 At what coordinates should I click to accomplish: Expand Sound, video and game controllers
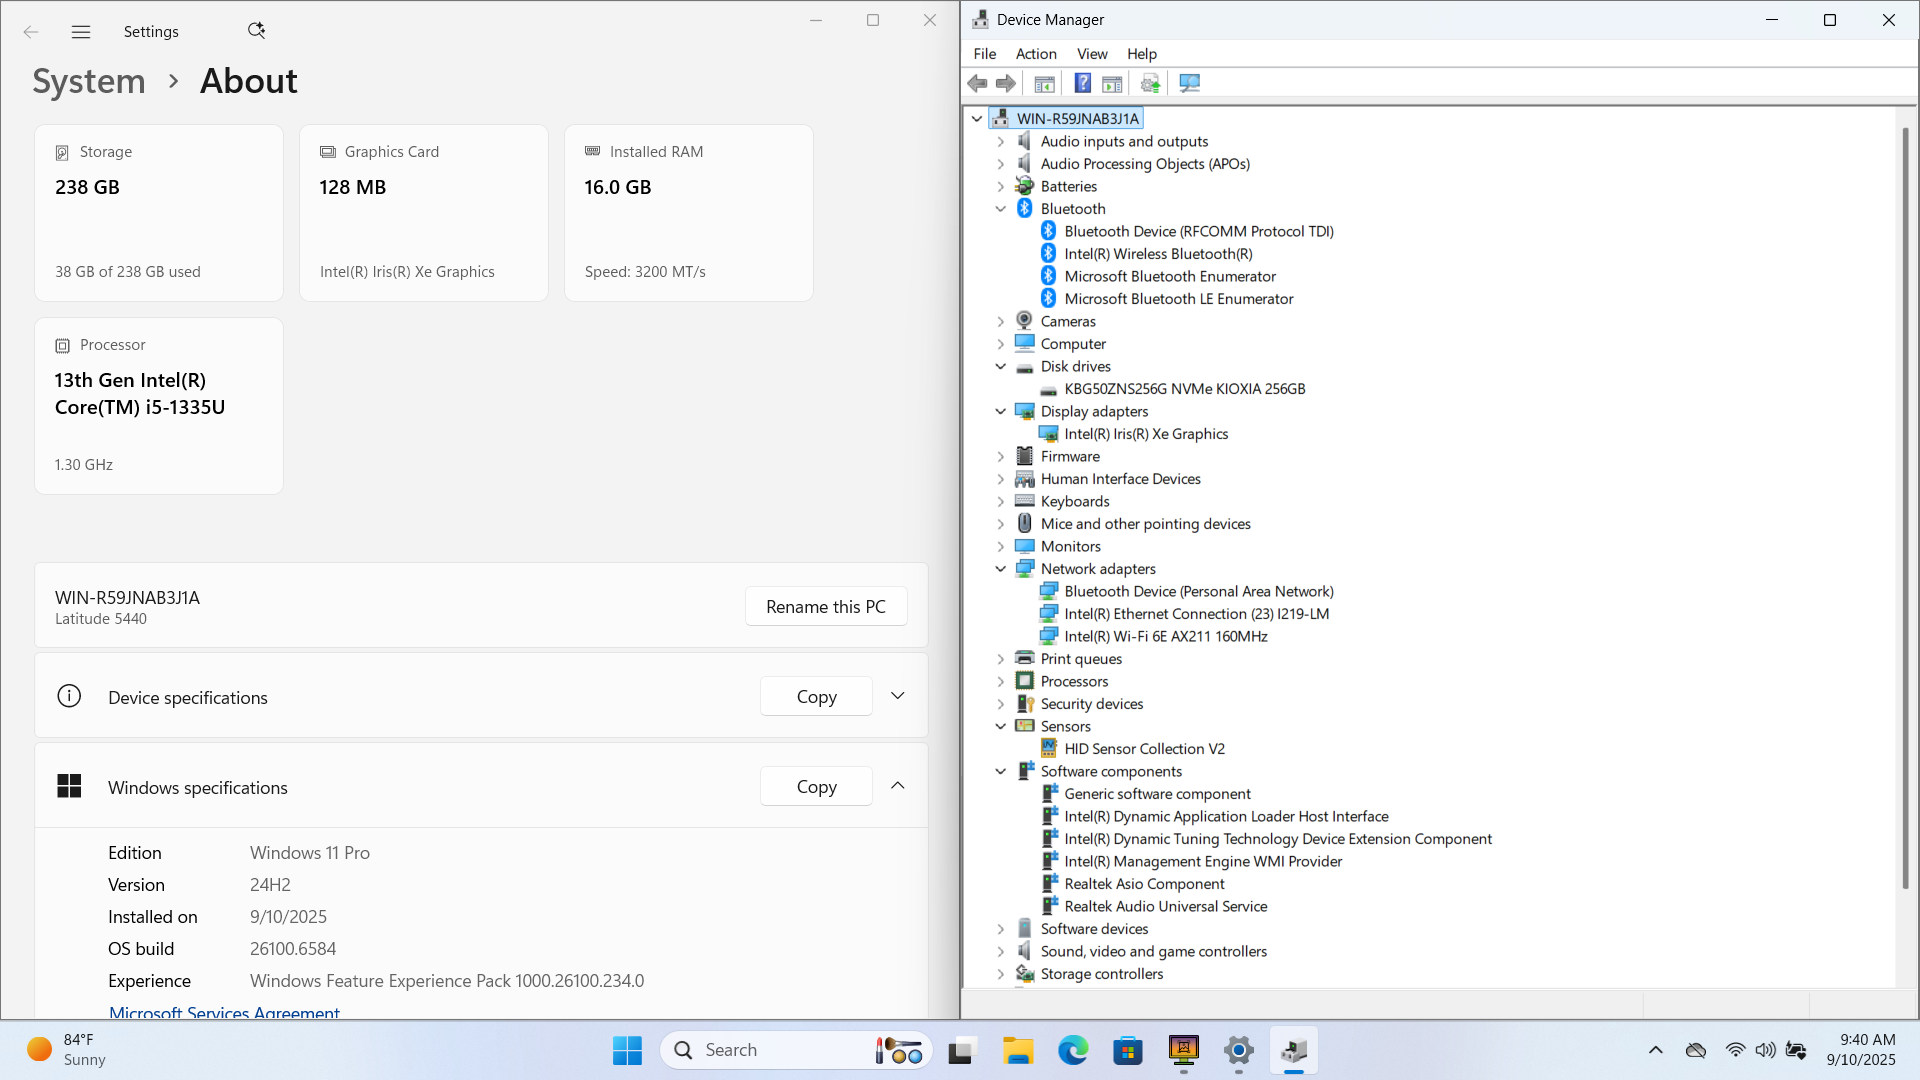coord(1001,952)
